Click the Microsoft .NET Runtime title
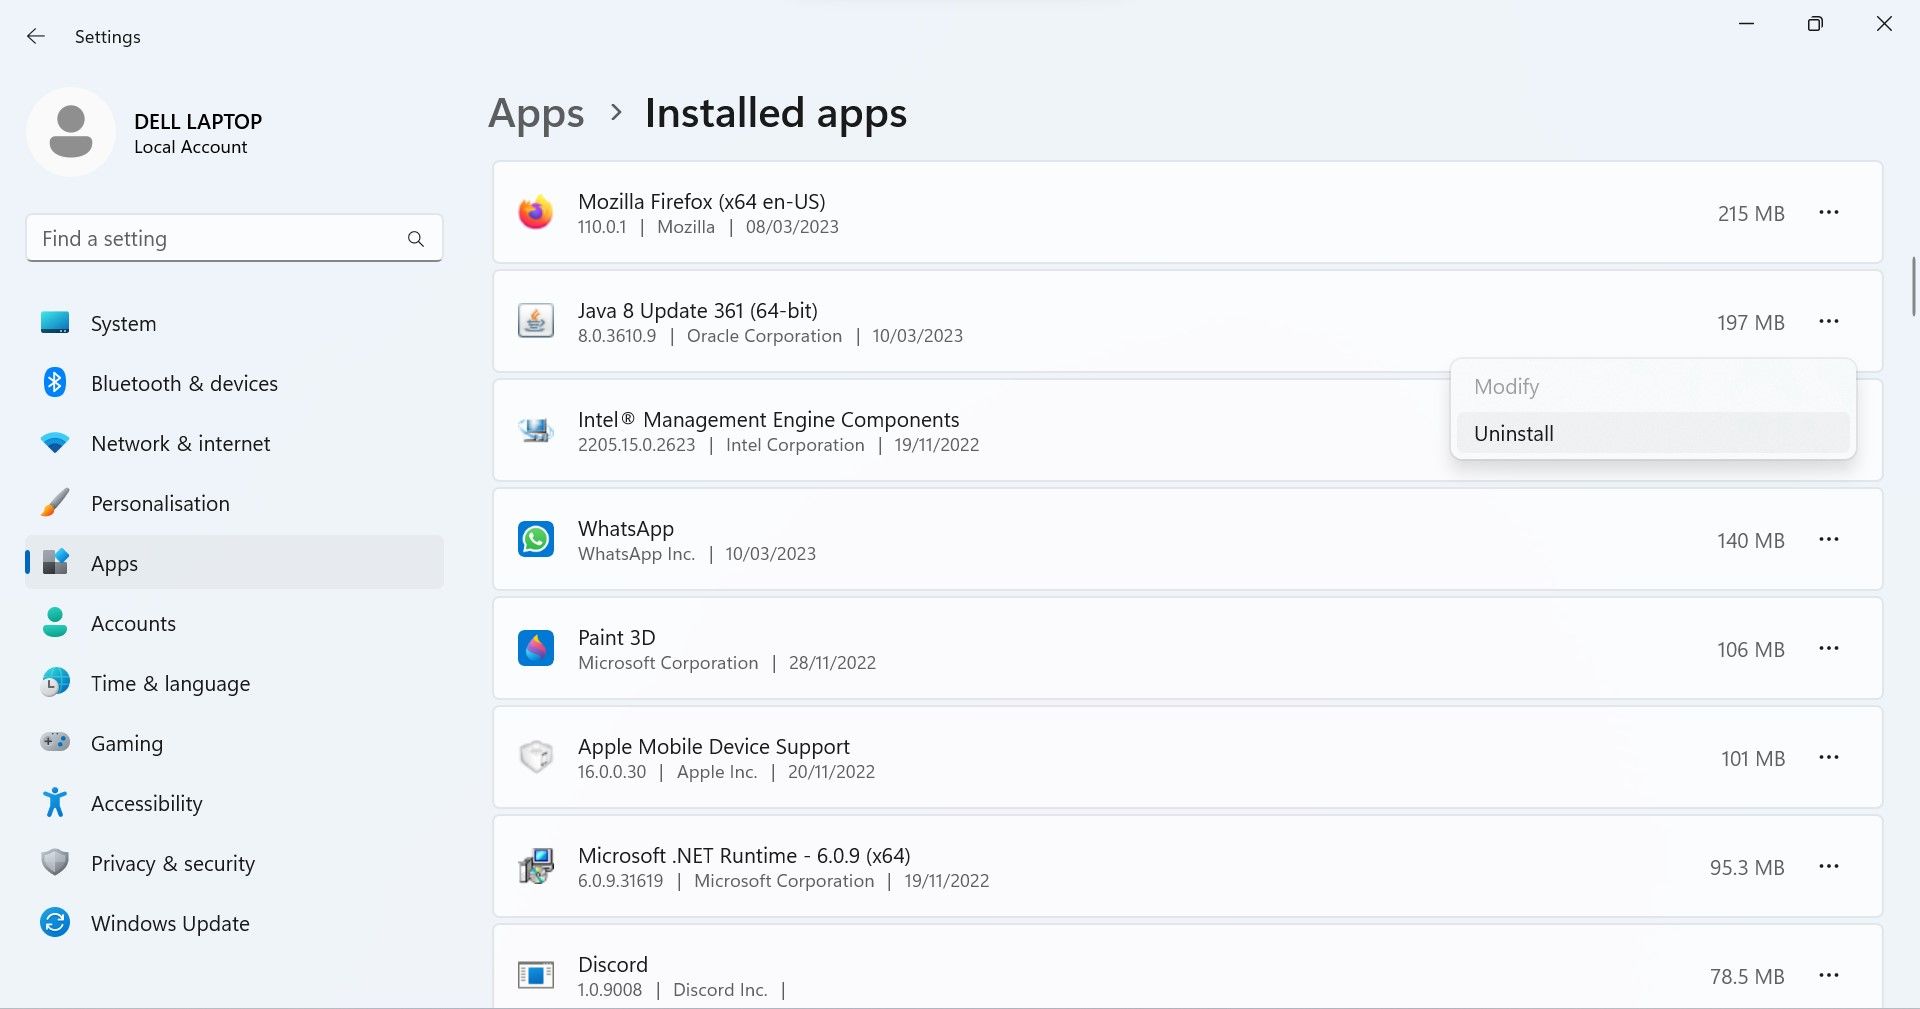 coord(744,855)
